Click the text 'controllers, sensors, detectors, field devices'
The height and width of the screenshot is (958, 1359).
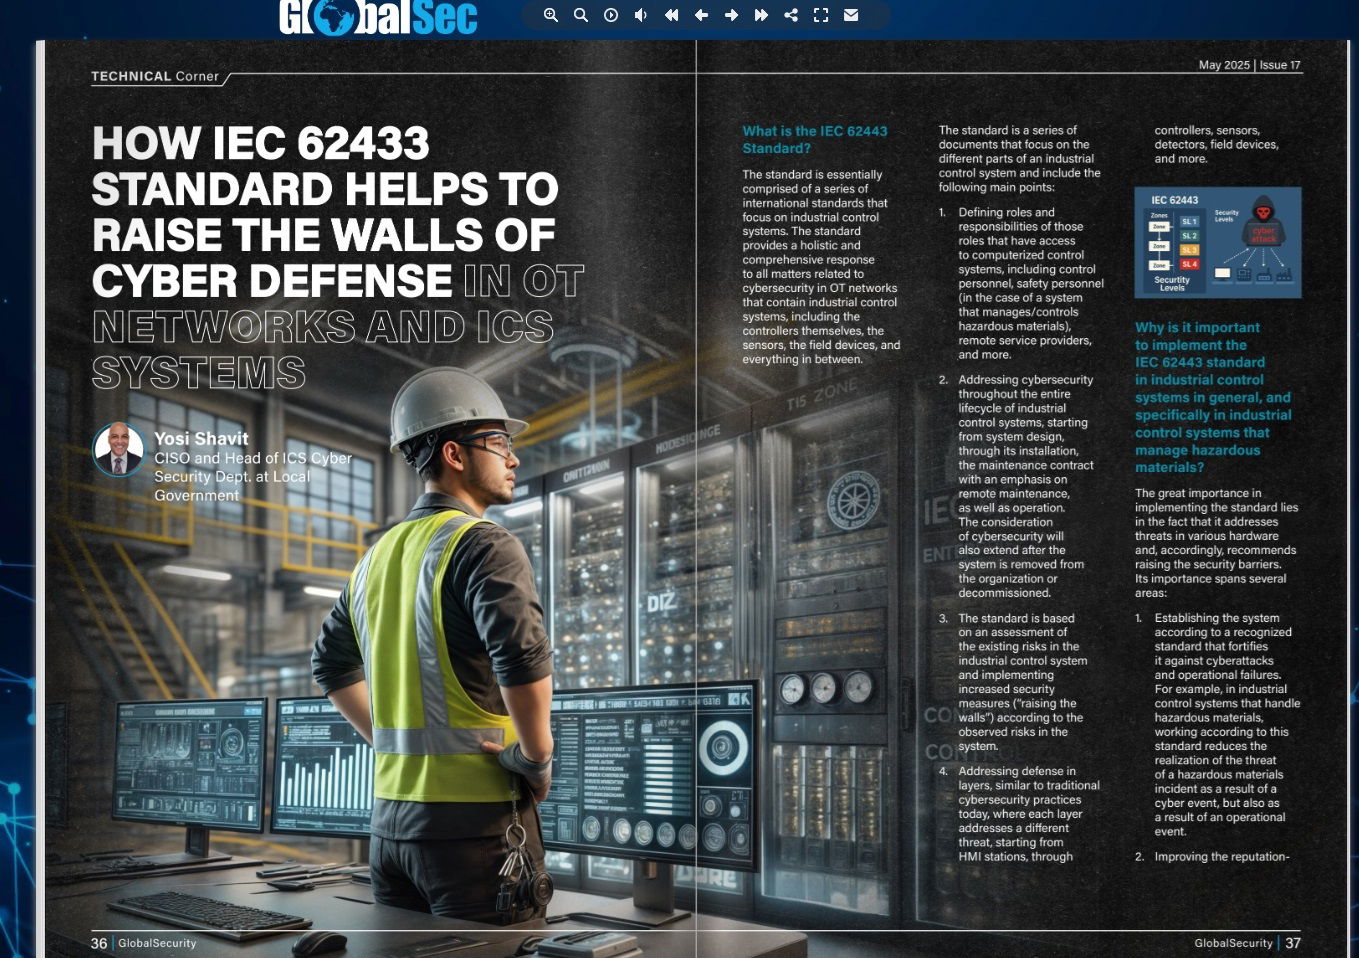[x=1216, y=137]
